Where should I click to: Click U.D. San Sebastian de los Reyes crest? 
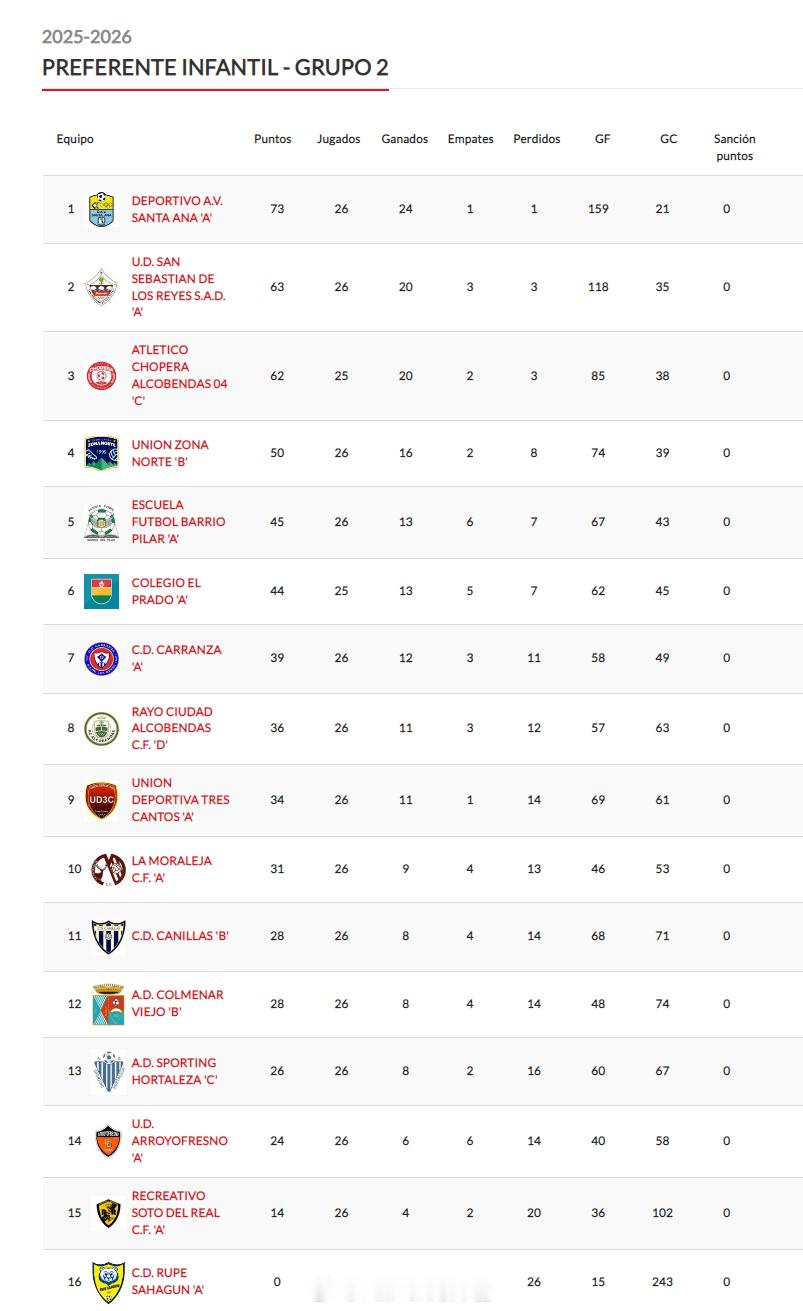pos(101,287)
